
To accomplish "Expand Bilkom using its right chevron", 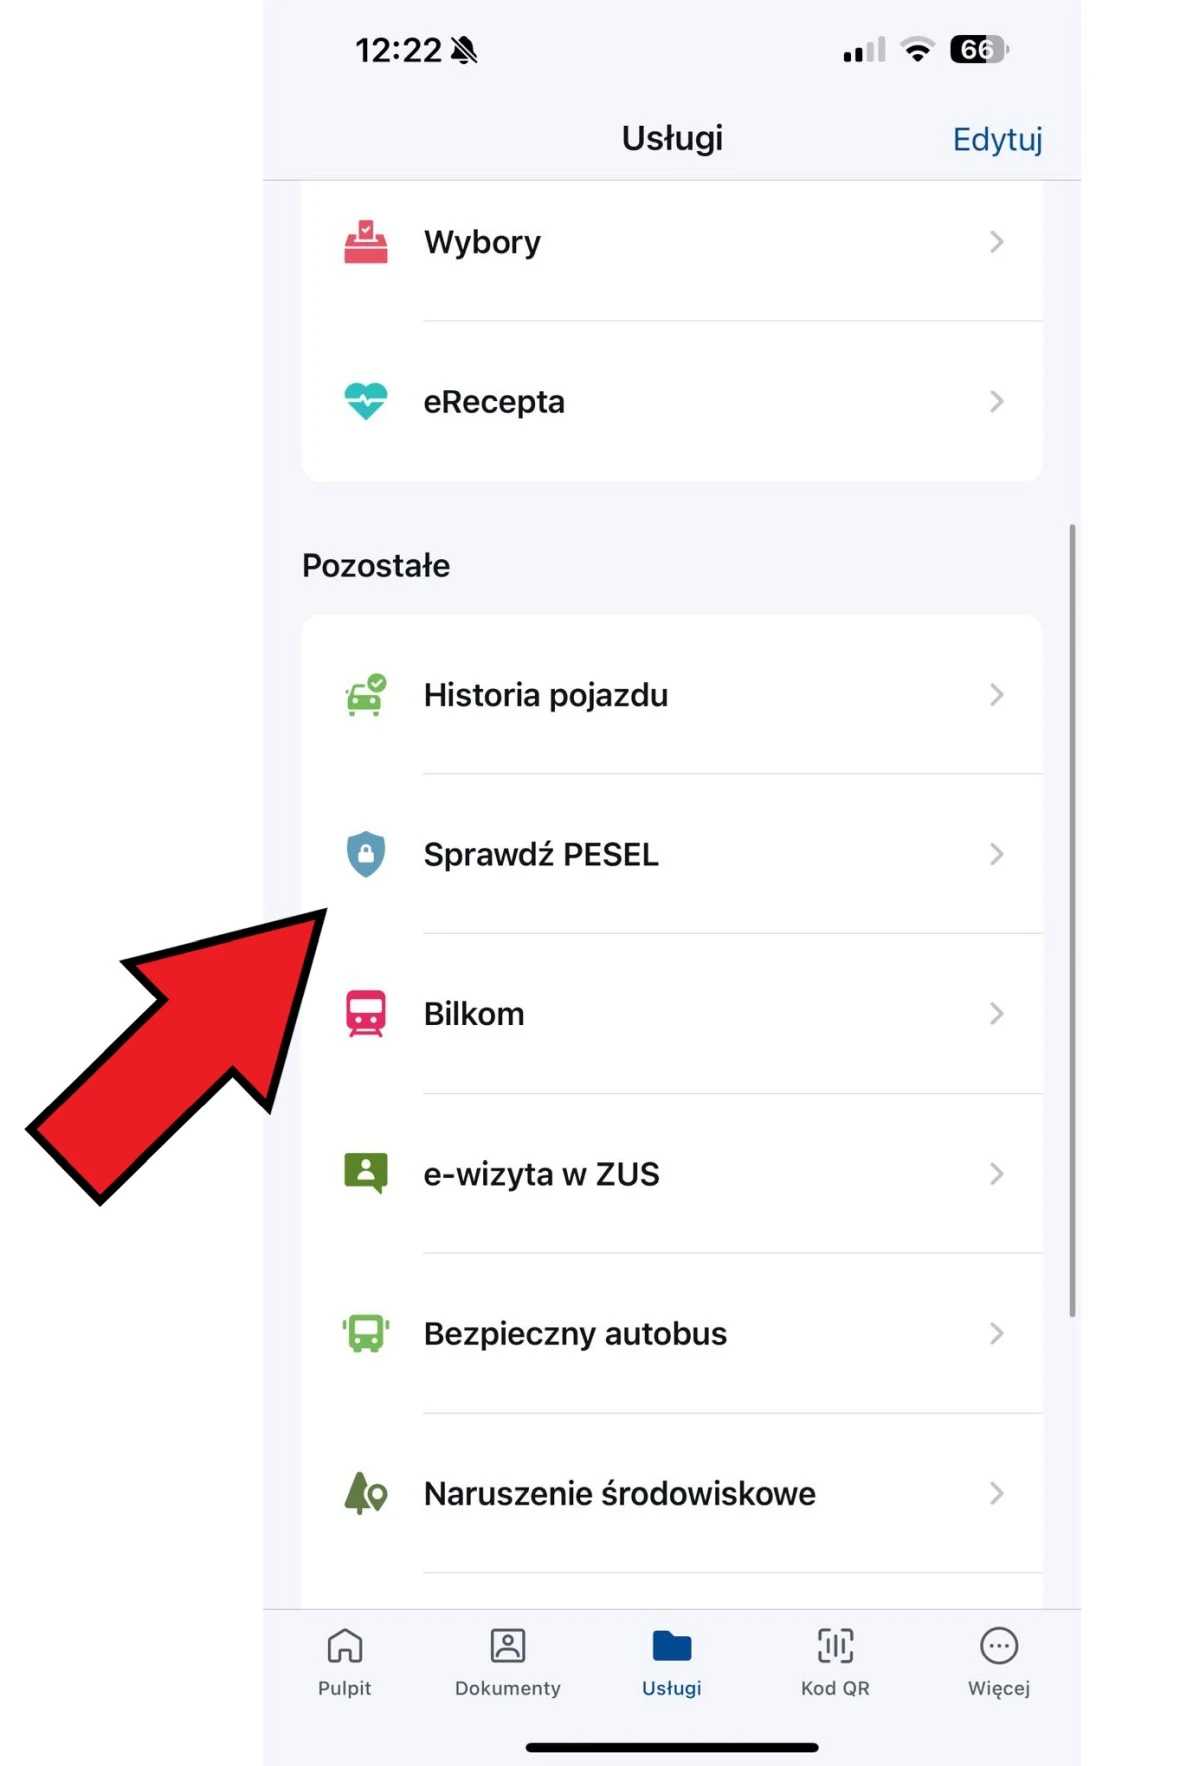I will pos(996,1013).
